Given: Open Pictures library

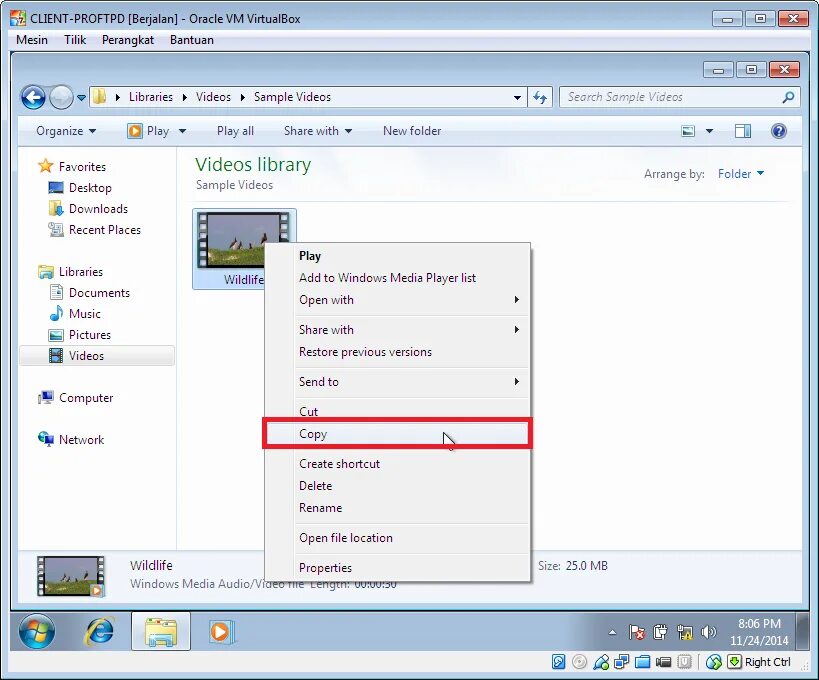Looking at the screenshot, I should 79,335.
